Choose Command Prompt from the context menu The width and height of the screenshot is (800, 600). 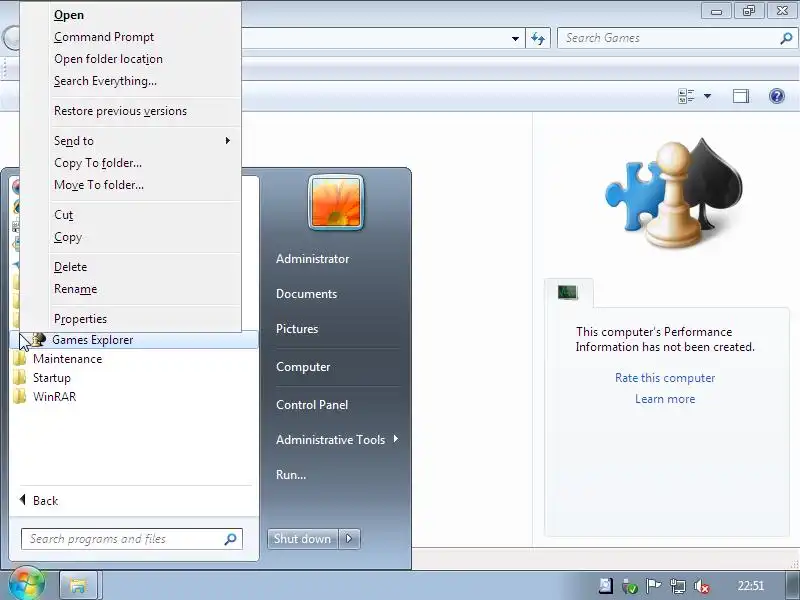coord(104,37)
